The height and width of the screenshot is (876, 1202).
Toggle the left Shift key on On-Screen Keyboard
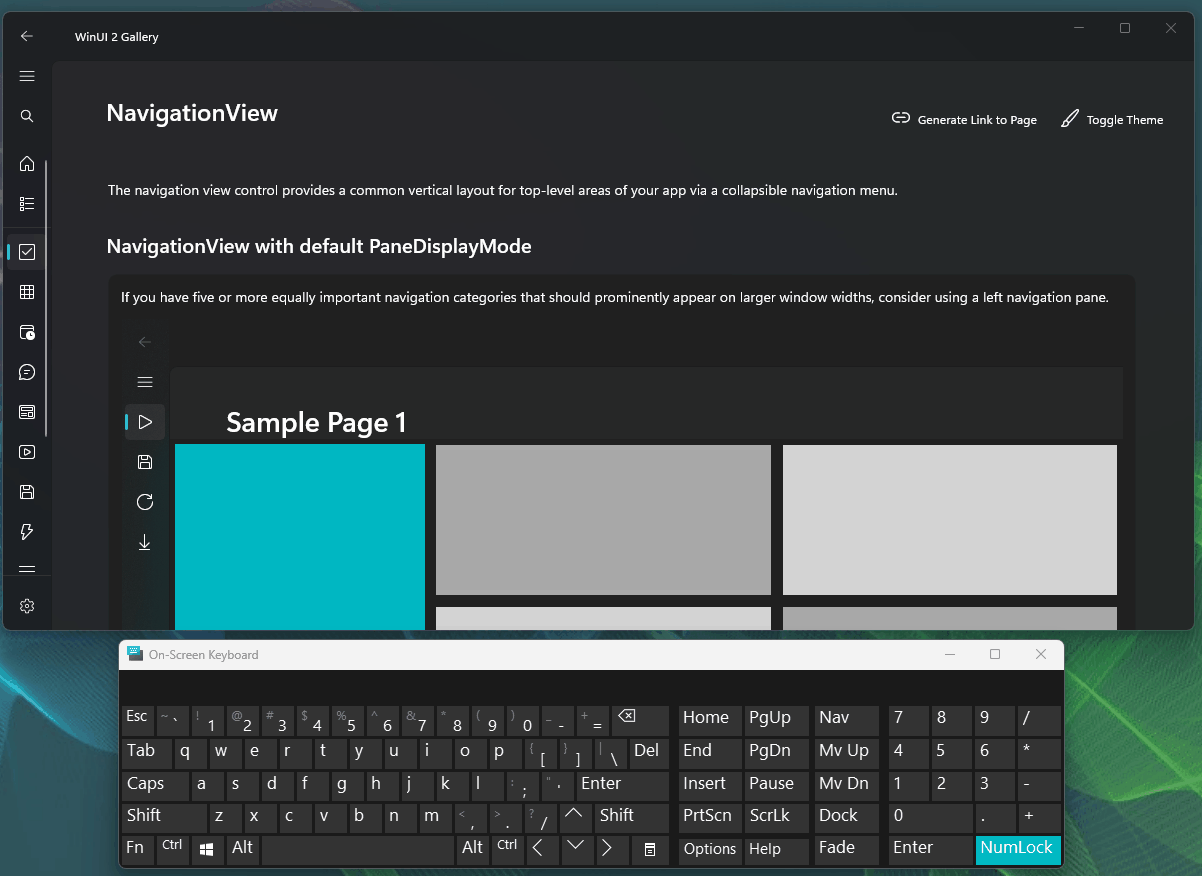point(164,818)
